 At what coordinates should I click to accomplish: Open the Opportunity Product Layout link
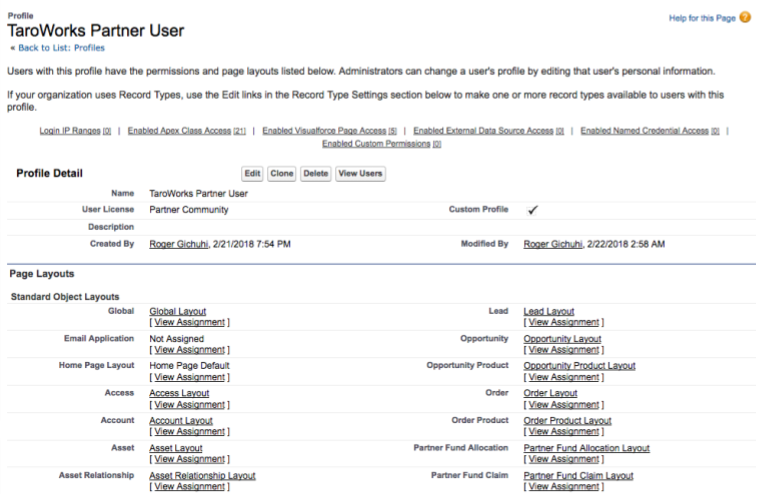pyautogui.click(x=579, y=366)
